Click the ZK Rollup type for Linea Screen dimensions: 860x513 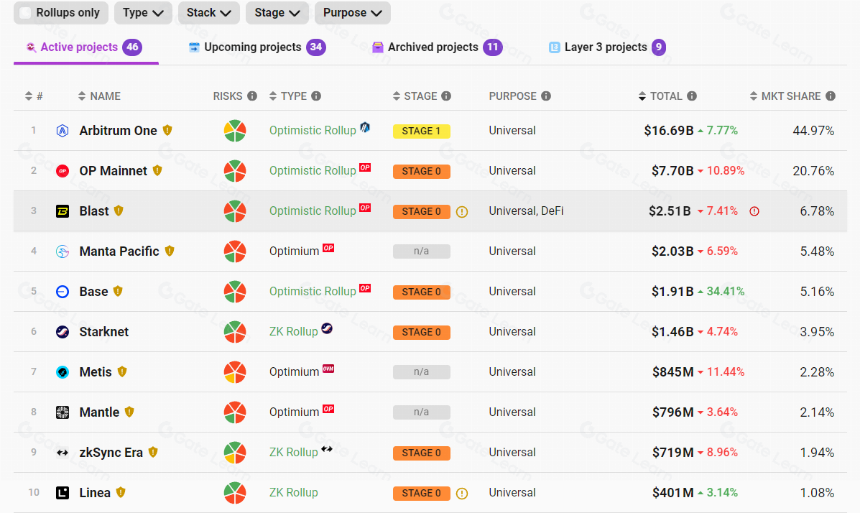[x=293, y=493]
